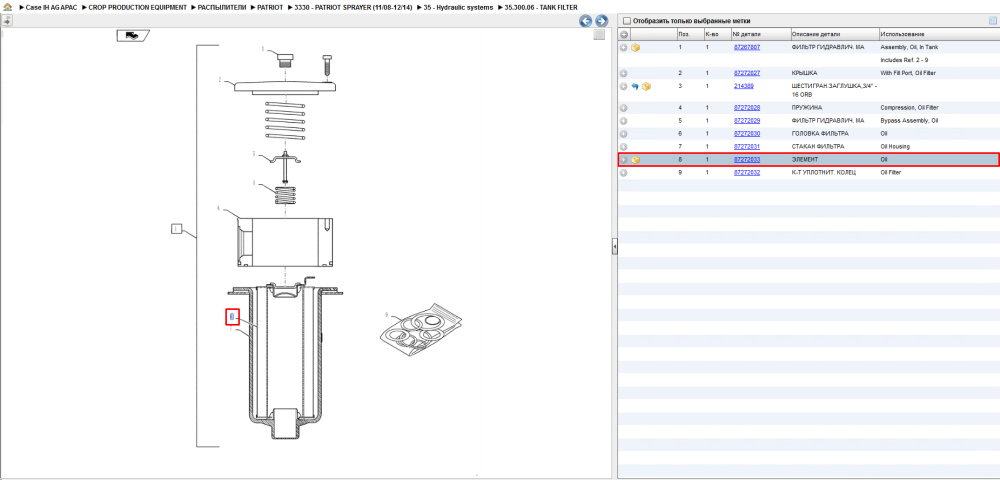
Task: Open the Case IH AG APAC breadcrumb
Action: [x=51, y=7]
